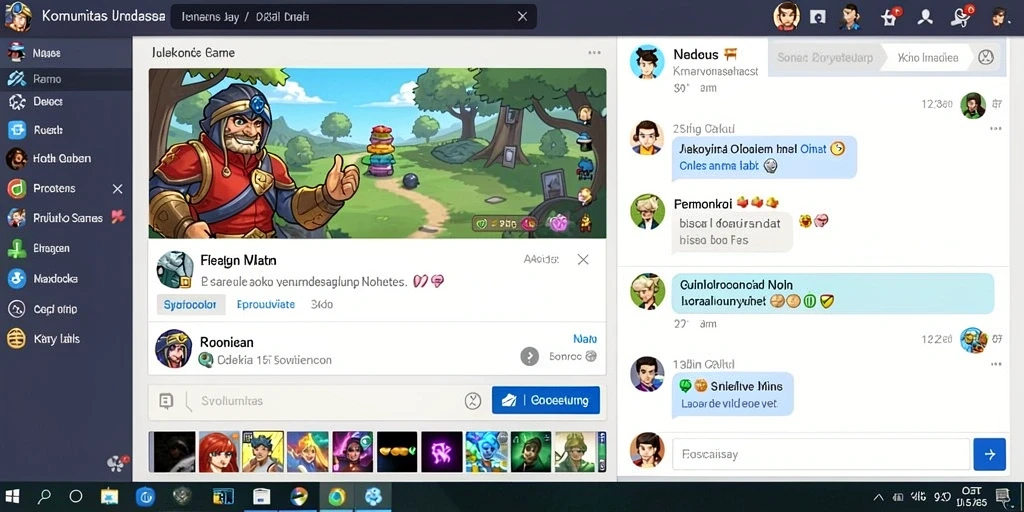The image size is (1024, 512).
Task: Select the purple glowing rune thumbnail
Action: tap(441, 452)
